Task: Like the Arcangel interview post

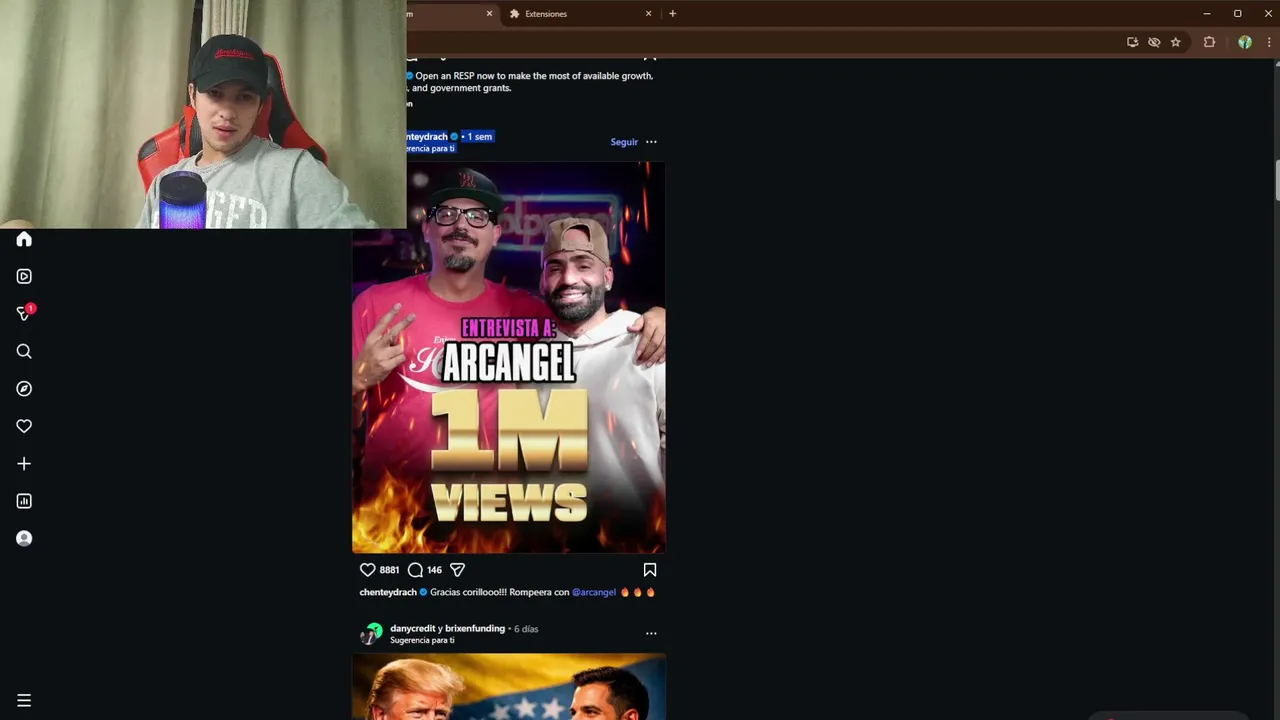Action: coord(367,570)
